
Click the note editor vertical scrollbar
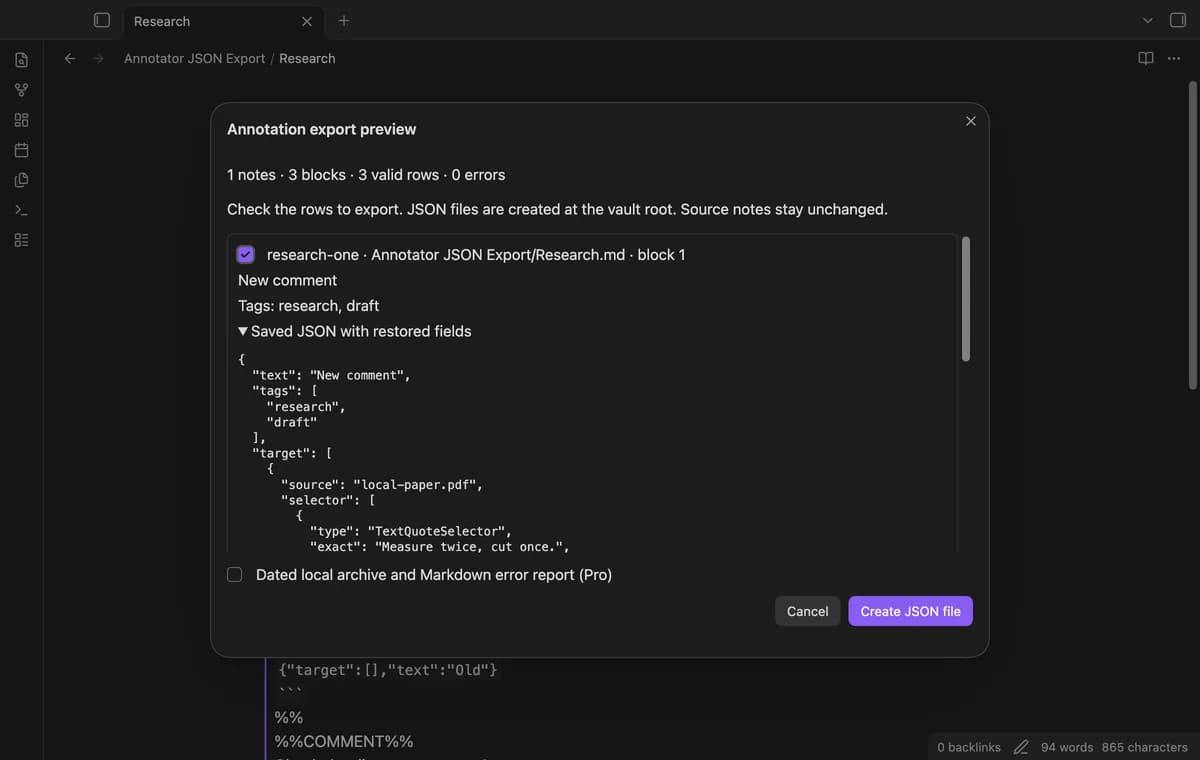pyautogui.click(x=1192, y=235)
